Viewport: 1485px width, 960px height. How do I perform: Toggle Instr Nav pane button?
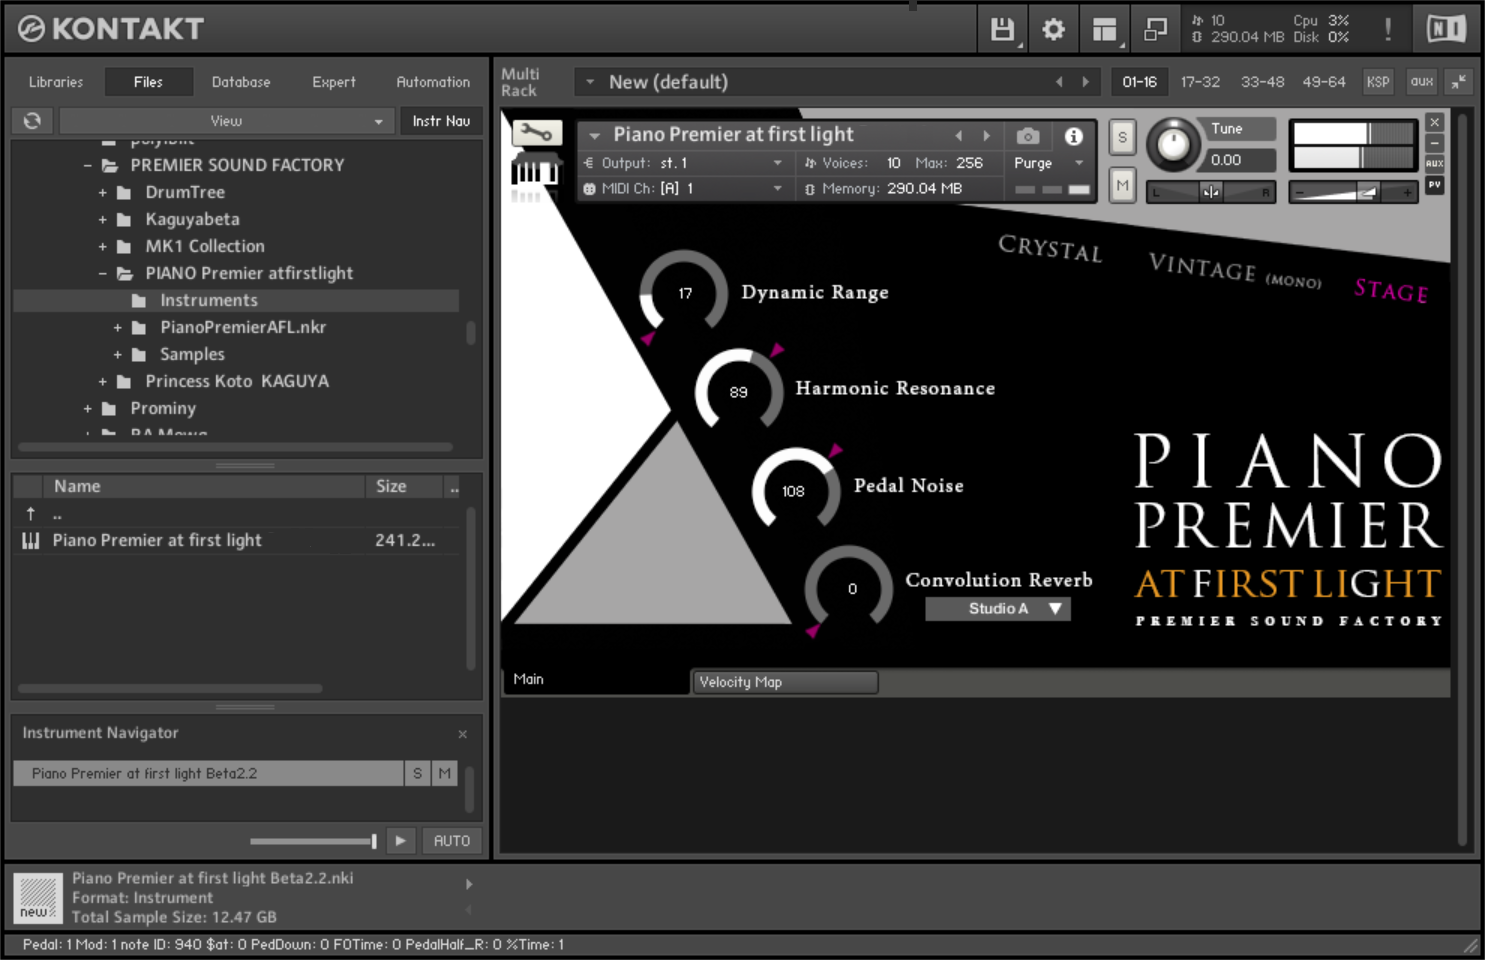click(441, 121)
